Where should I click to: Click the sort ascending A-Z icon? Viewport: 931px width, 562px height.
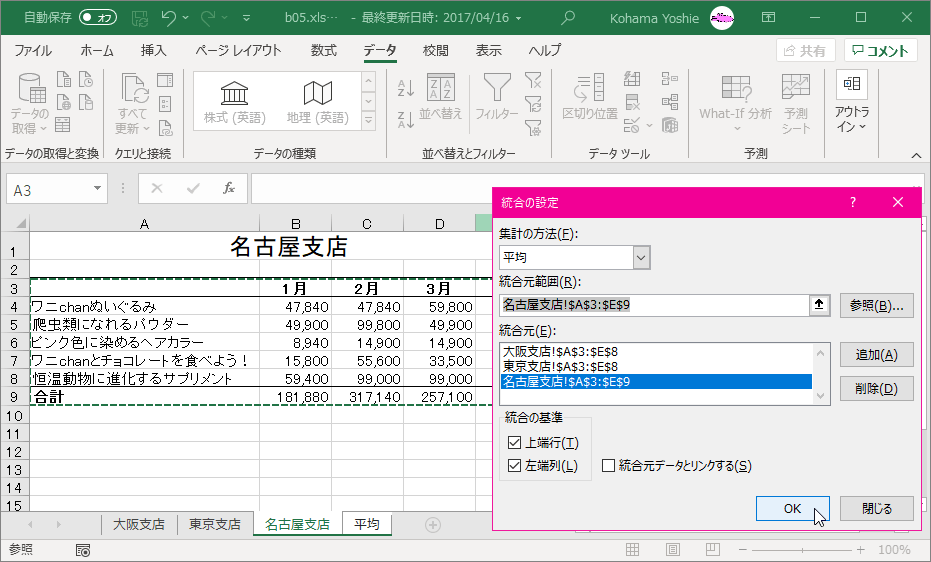click(x=405, y=88)
